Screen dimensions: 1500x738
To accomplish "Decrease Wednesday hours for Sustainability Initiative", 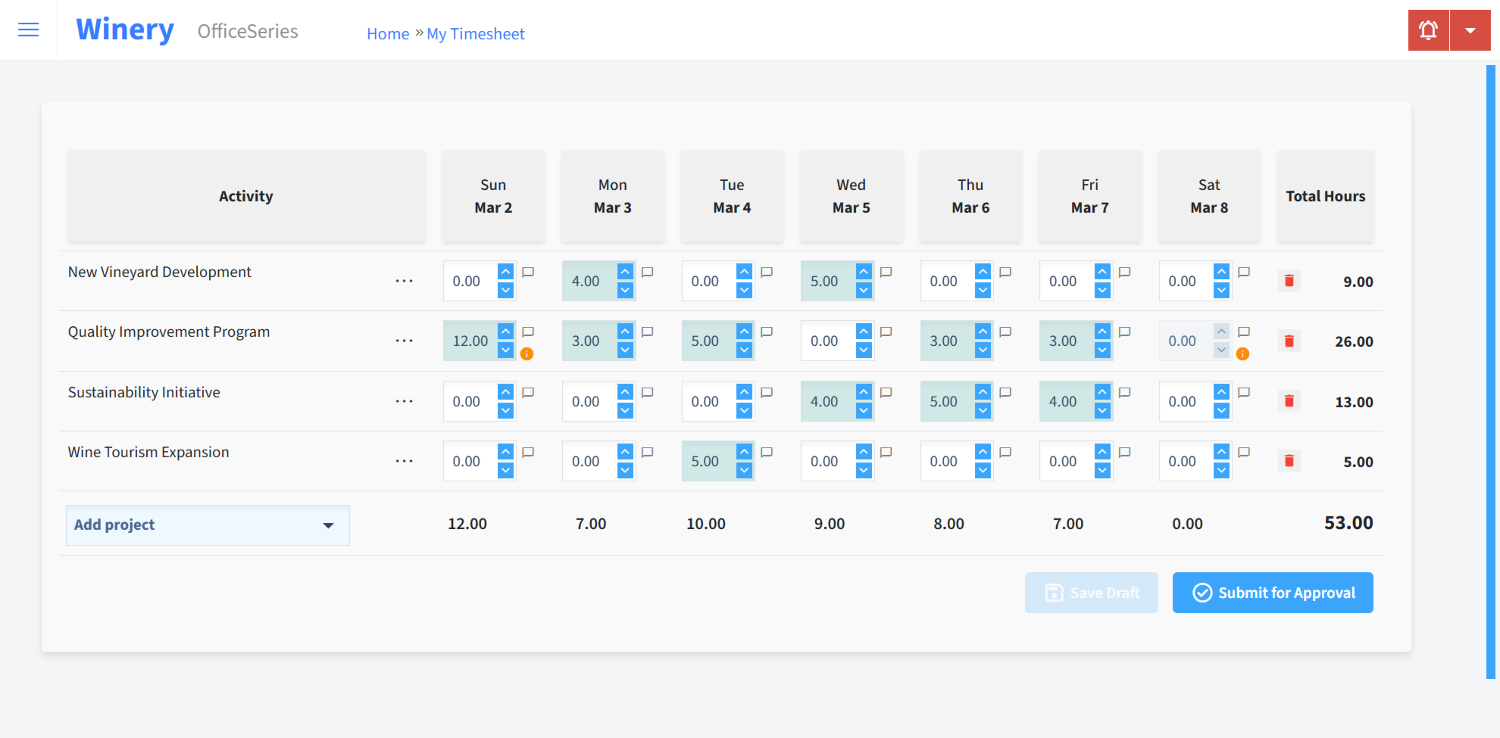I will [x=864, y=410].
